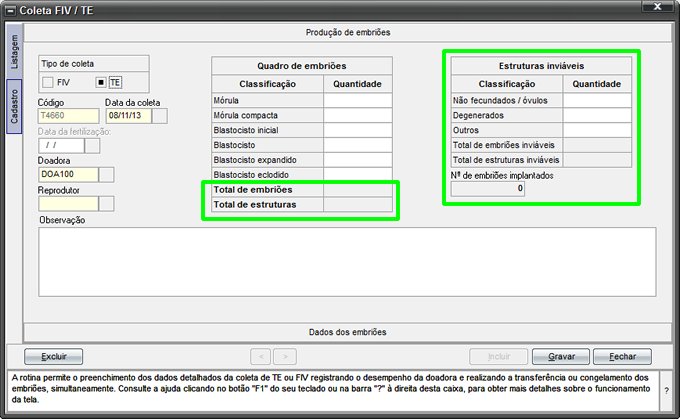Switch to the Listagem side tab
This screenshot has height=419, width=680.
[14, 52]
